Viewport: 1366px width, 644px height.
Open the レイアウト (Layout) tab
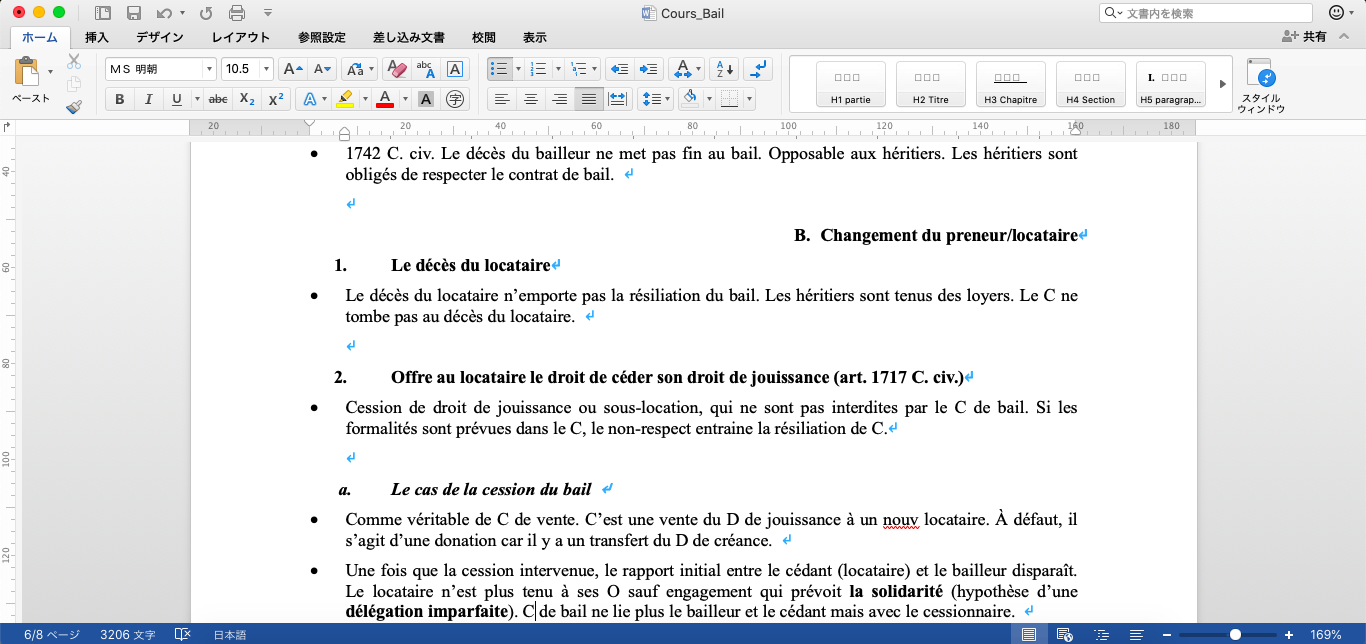pyautogui.click(x=240, y=37)
